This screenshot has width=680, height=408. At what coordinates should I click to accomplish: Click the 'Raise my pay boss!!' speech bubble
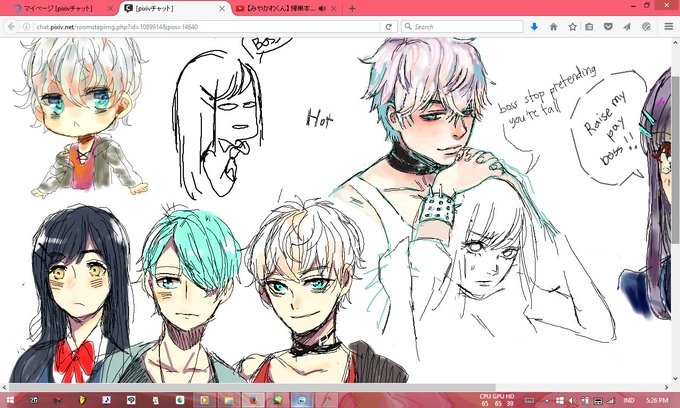607,128
